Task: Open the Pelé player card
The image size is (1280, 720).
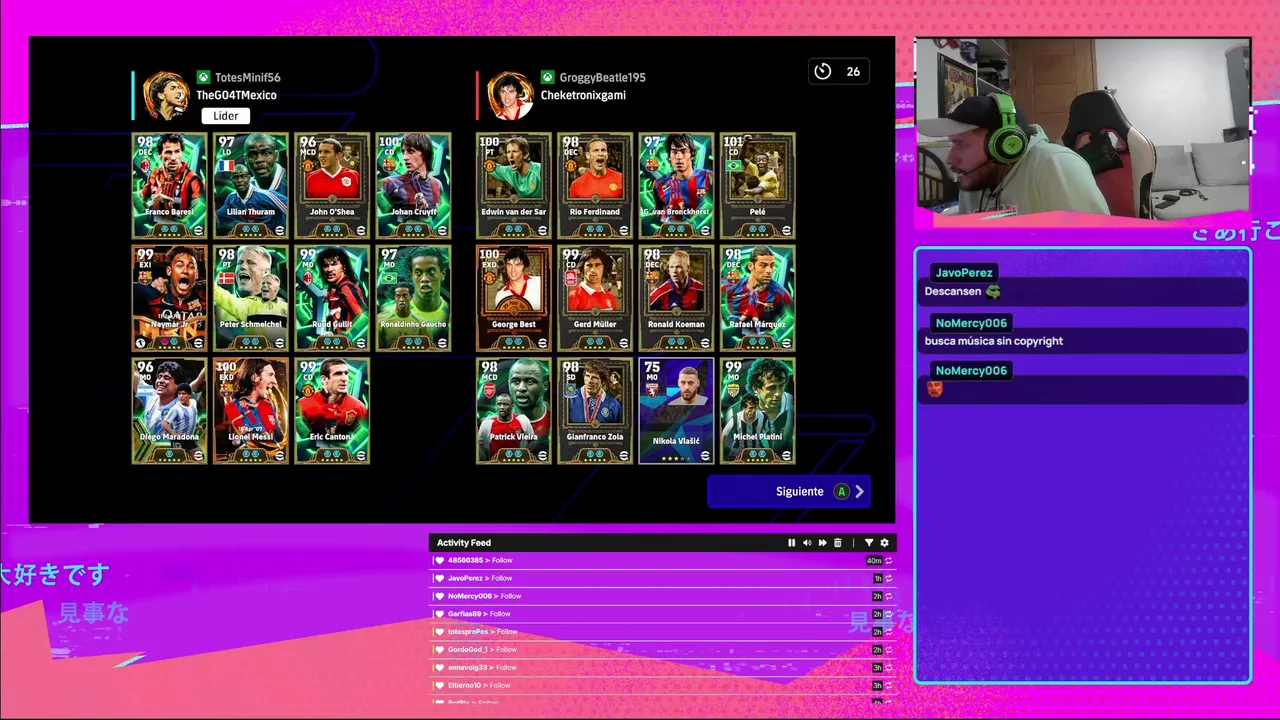Action: (758, 185)
